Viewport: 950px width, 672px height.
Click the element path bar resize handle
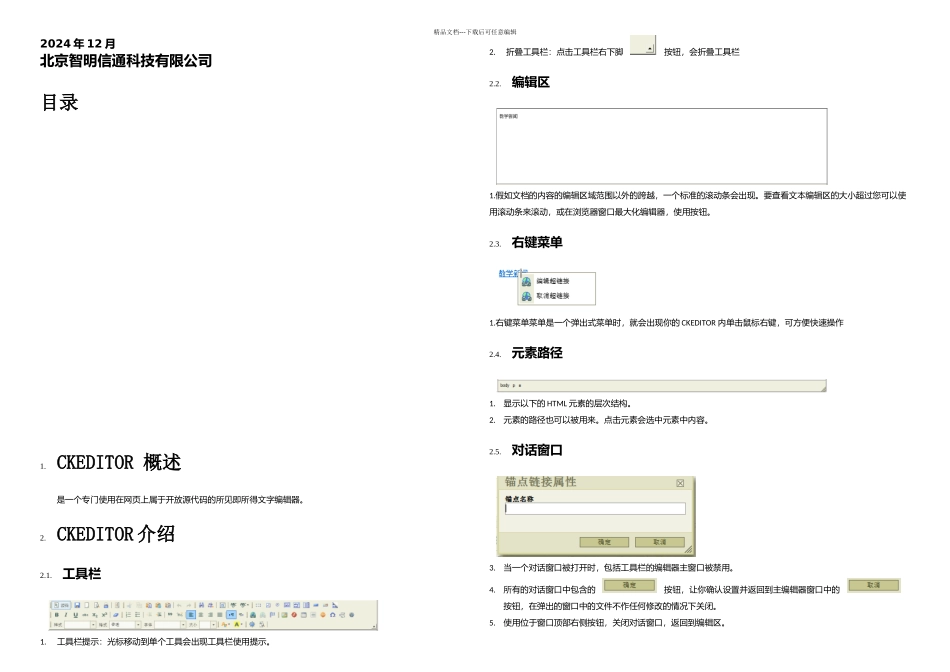(823, 388)
